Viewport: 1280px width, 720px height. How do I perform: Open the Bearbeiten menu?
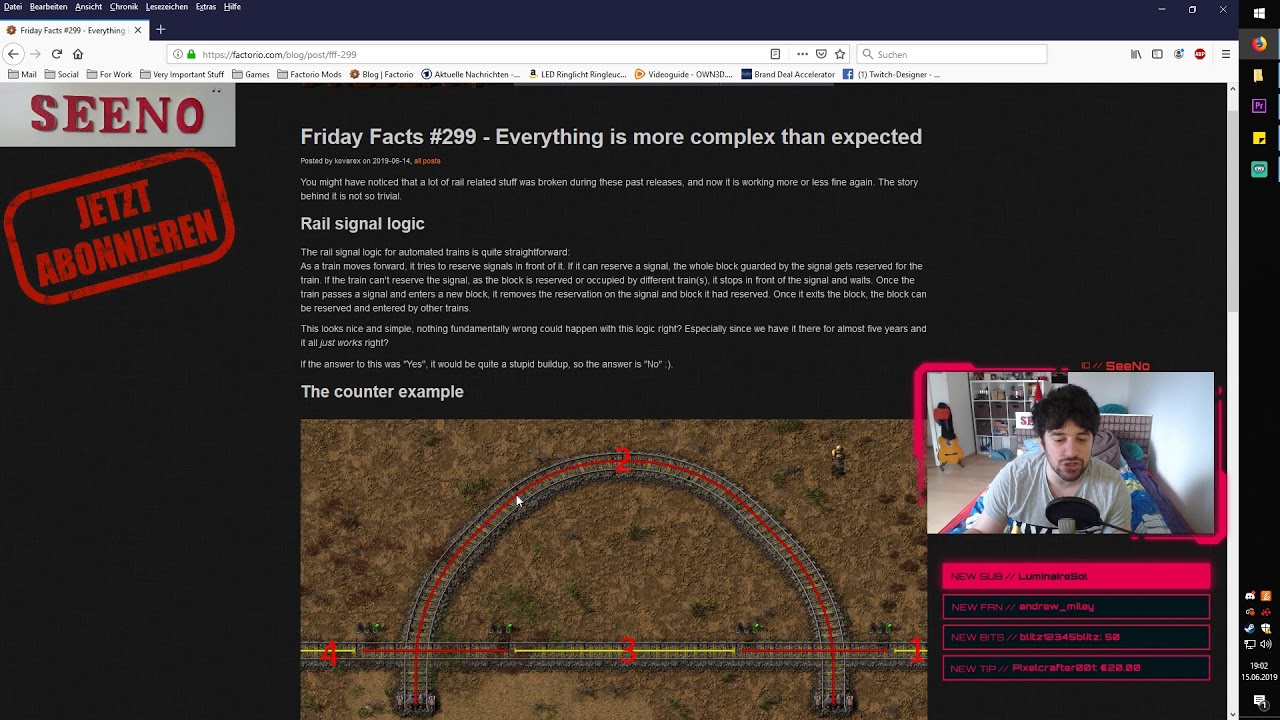(49, 7)
